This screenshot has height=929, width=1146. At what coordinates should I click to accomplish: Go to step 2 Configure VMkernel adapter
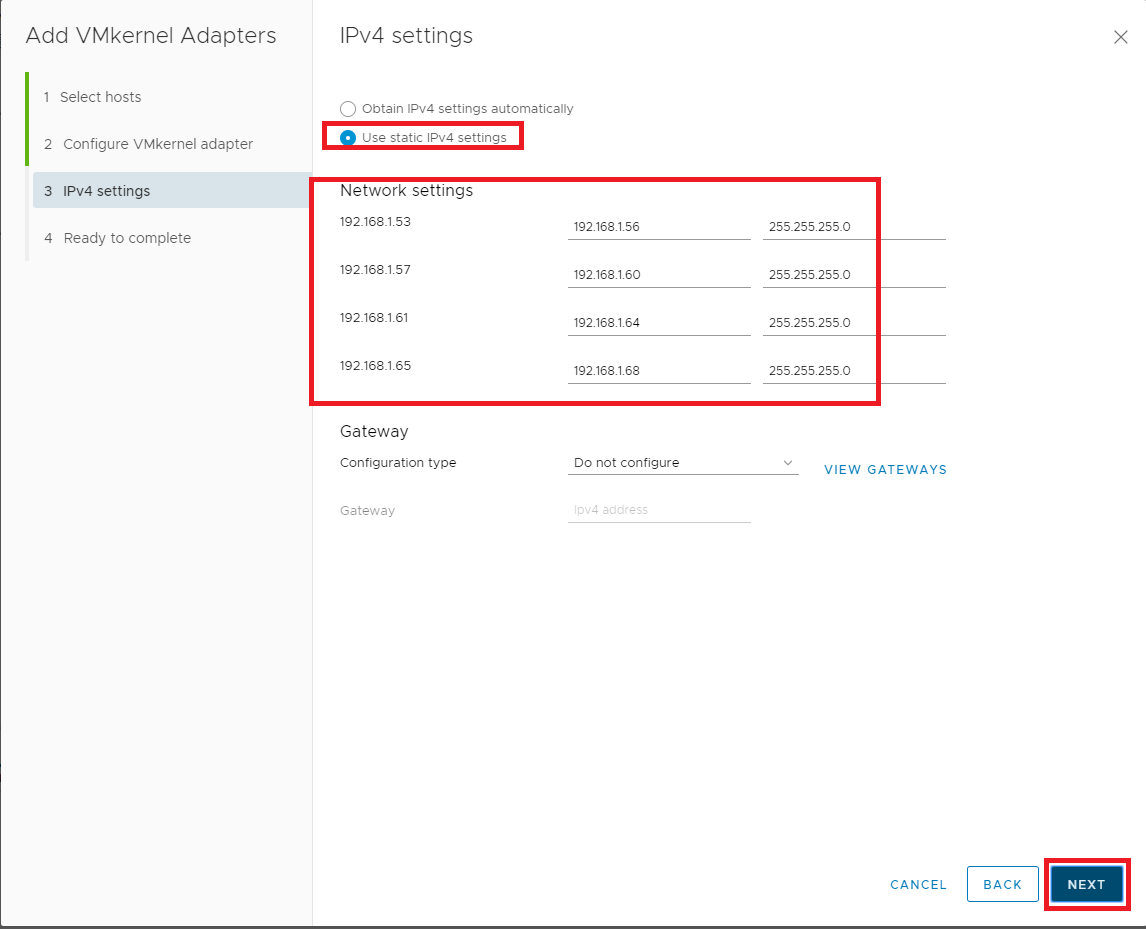click(157, 144)
